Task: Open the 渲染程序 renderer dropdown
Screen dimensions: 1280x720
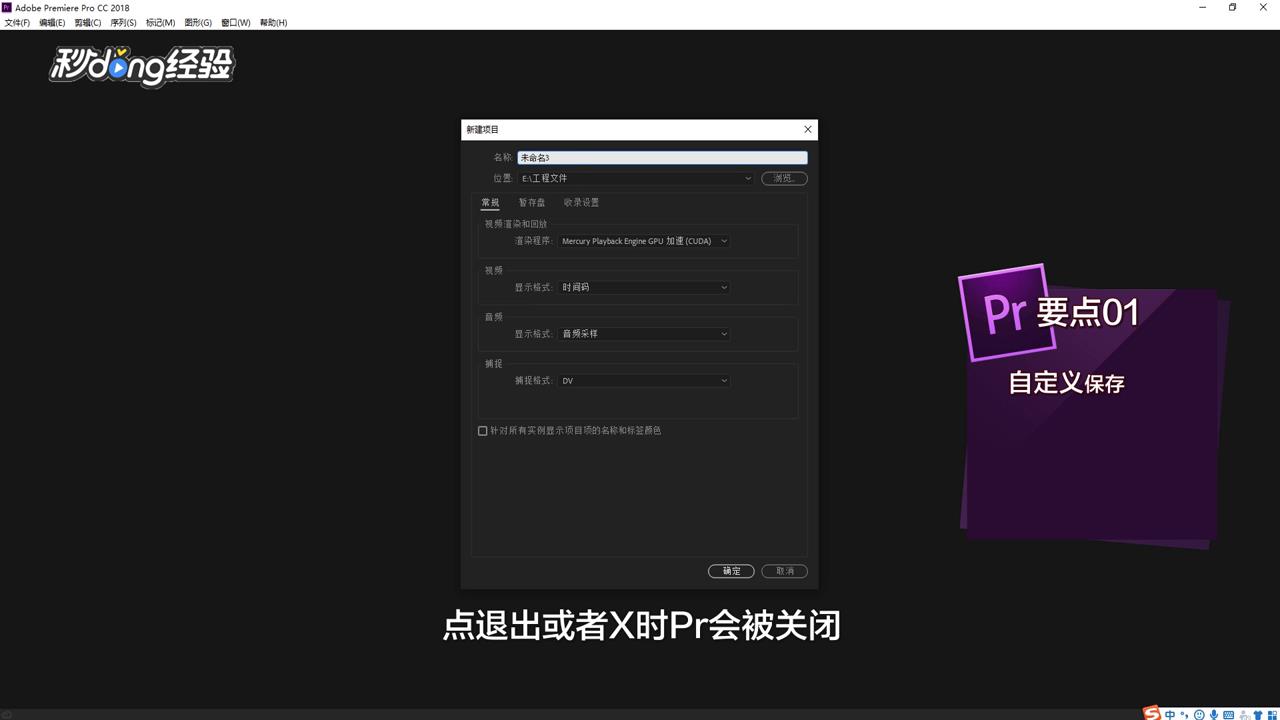Action: [644, 241]
